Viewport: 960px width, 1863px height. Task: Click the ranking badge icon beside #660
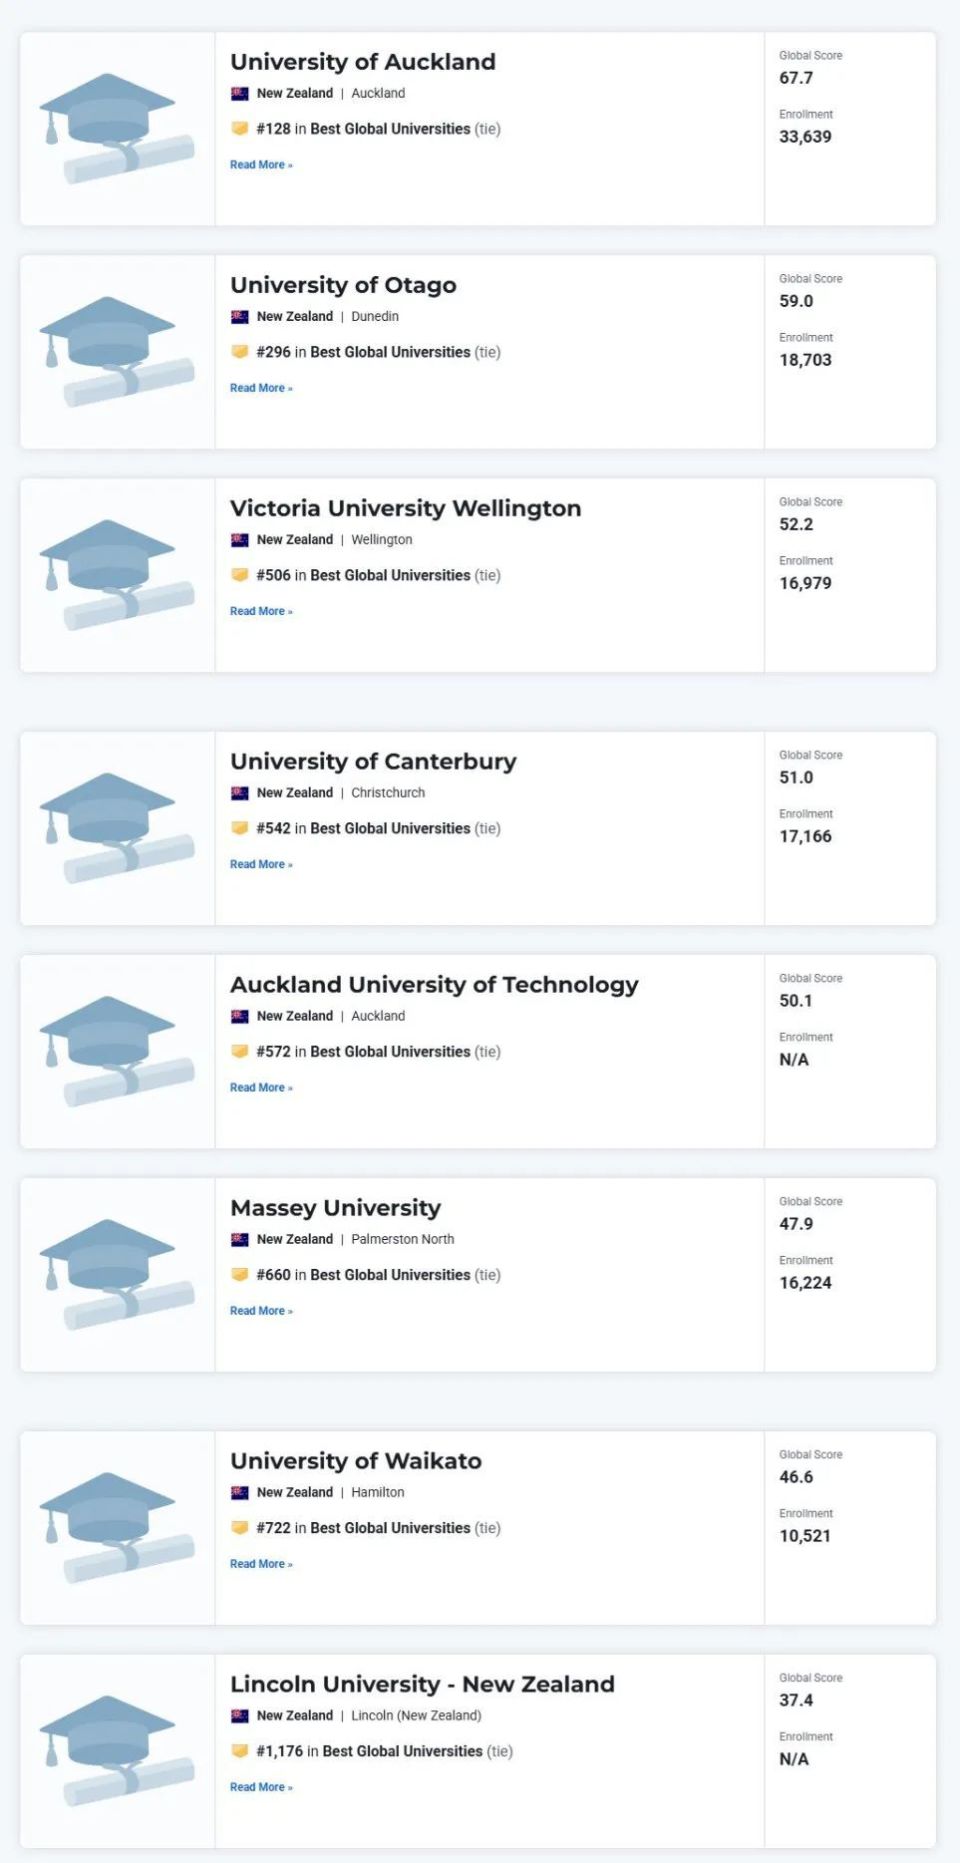(240, 1274)
